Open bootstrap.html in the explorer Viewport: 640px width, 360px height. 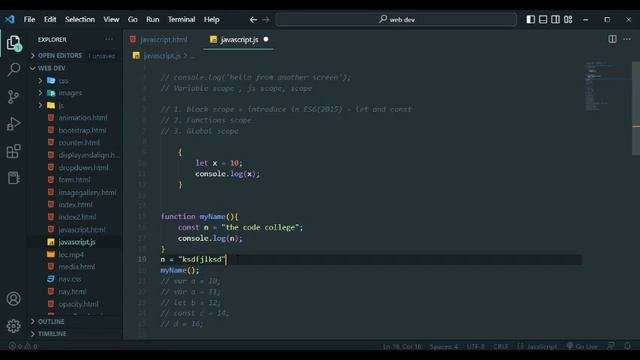point(82,130)
